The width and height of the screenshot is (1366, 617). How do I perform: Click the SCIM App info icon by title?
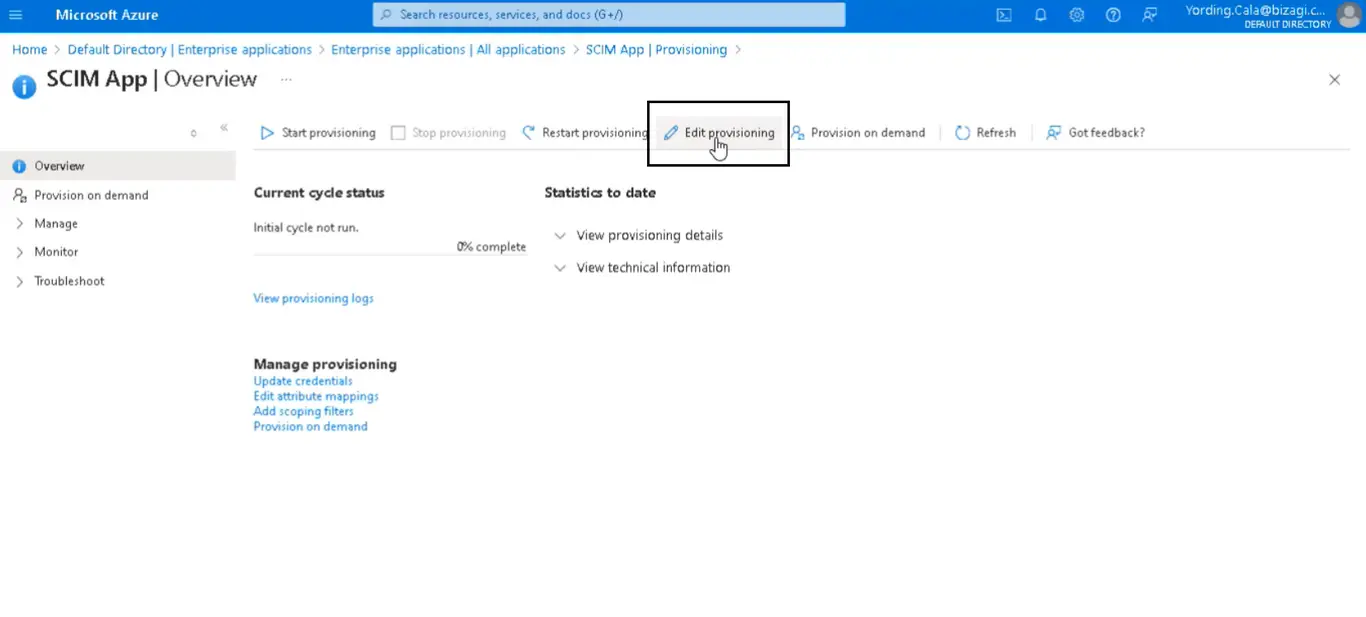coord(24,86)
